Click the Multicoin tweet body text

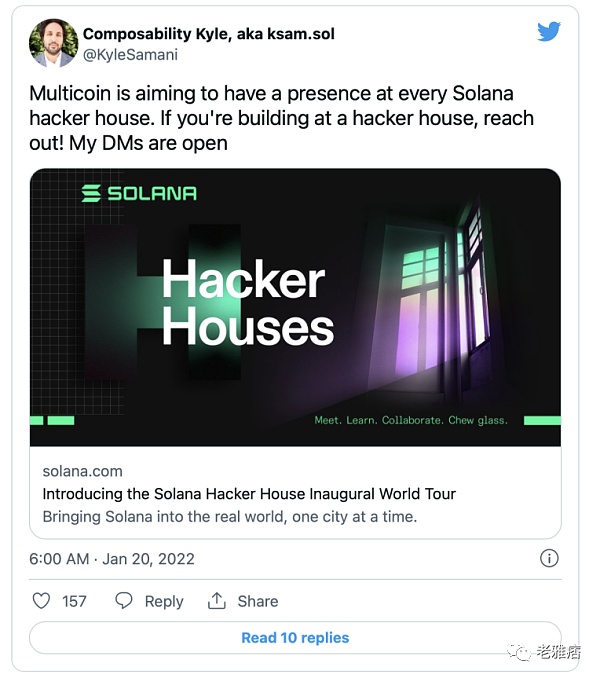point(282,118)
